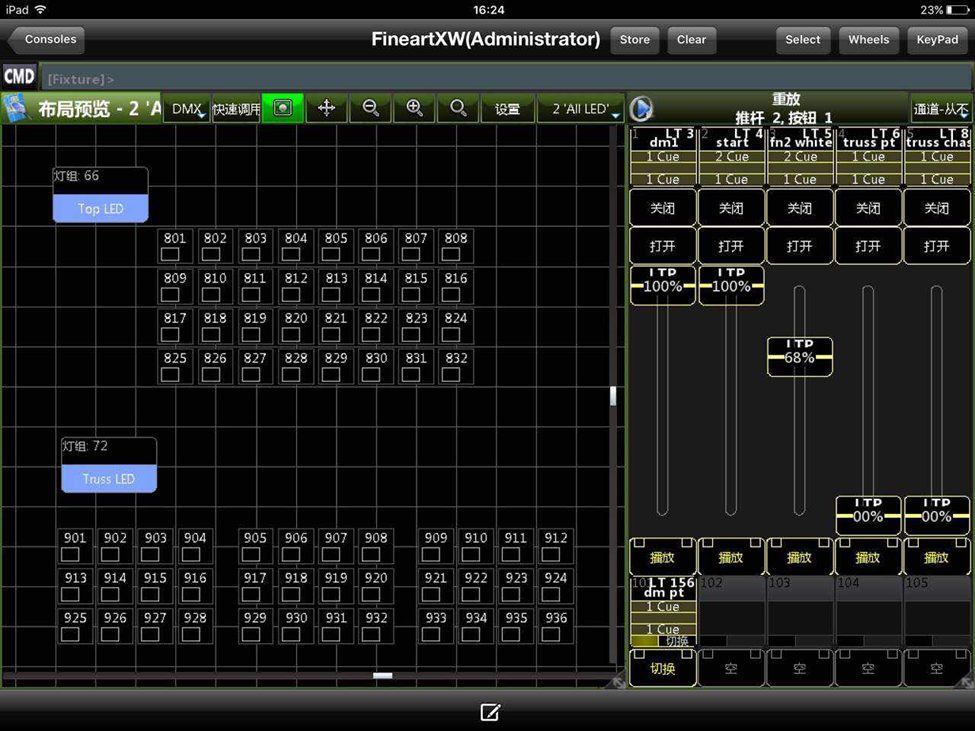Click the zoom out magnifier icon
This screenshot has height=731, width=975.
370,108
